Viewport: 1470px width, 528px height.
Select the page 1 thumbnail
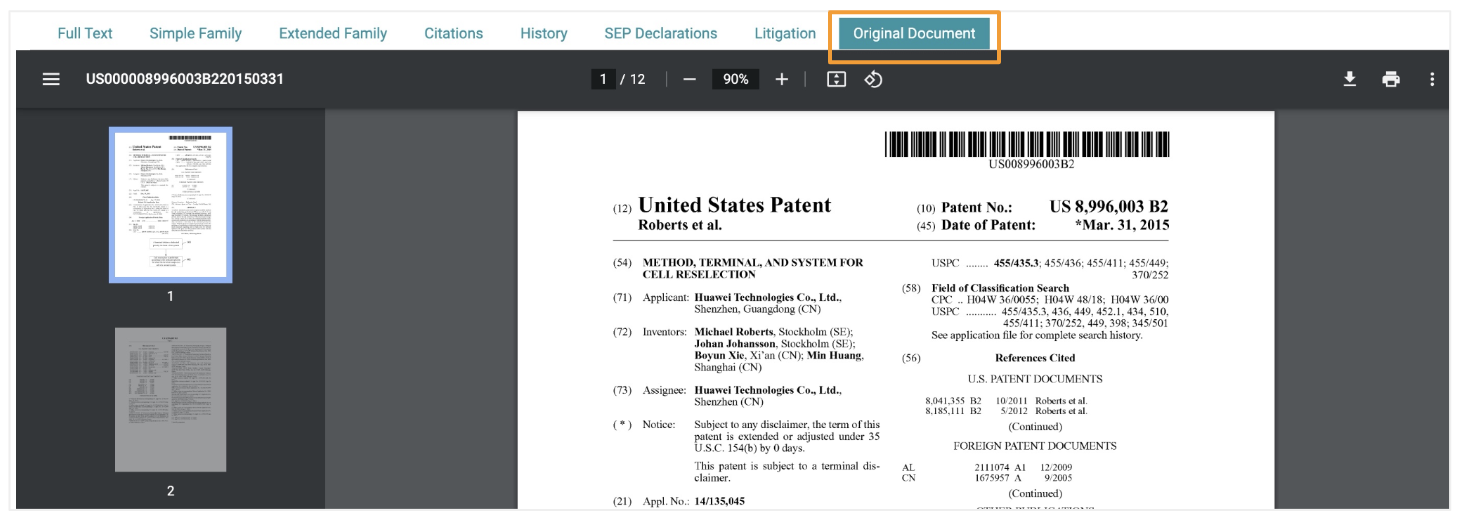[171, 205]
